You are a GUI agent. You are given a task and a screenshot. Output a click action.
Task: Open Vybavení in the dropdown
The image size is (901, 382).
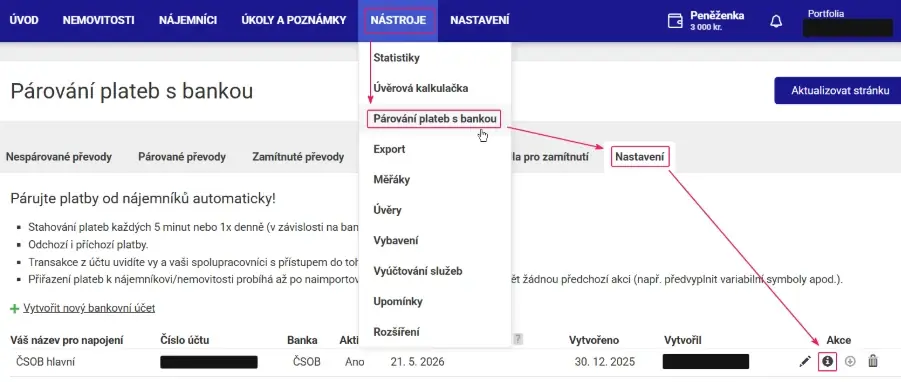click(x=395, y=241)
